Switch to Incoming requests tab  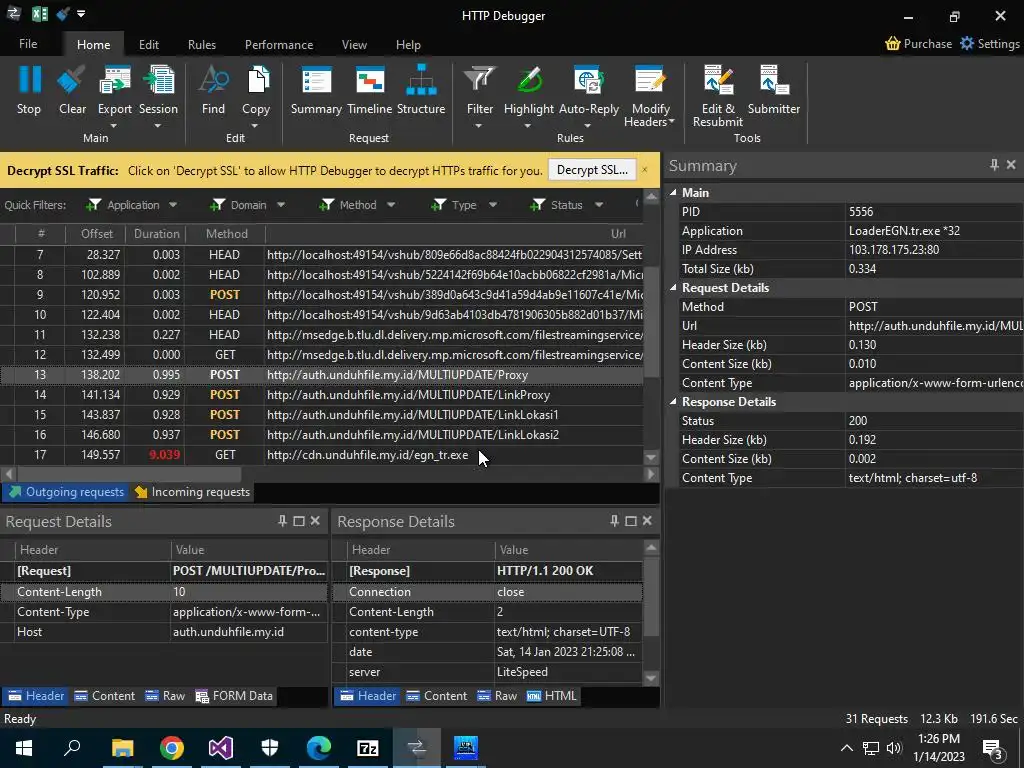pos(193,492)
